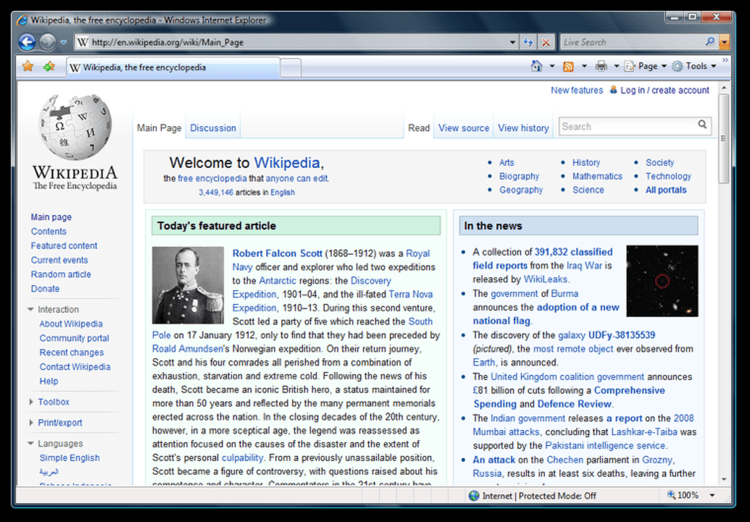
Task: Click the Robert Falcon Scott portrait
Action: coord(188,285)
